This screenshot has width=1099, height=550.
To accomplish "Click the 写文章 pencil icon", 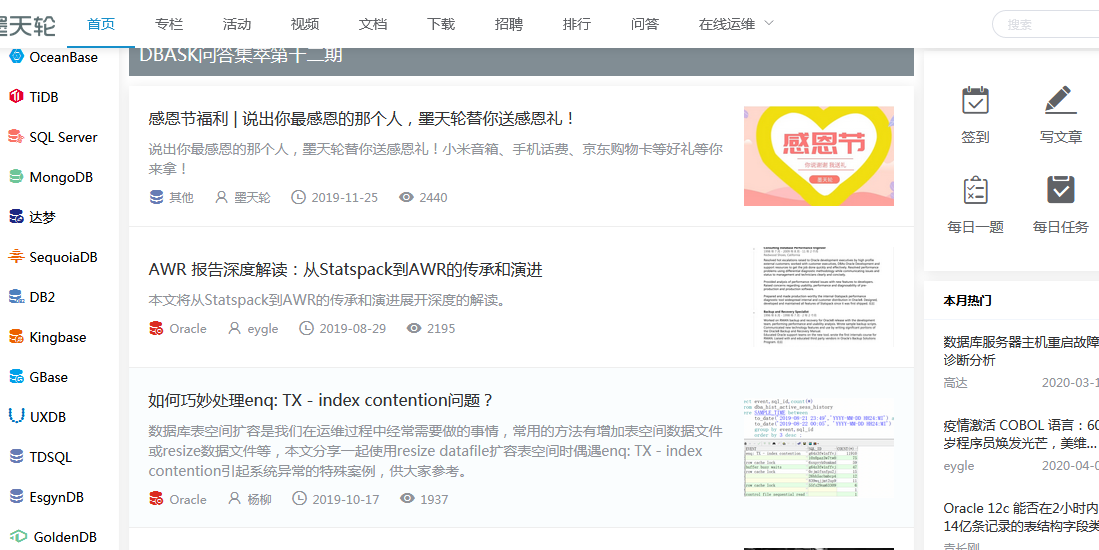I will [x=1060, y=99].
